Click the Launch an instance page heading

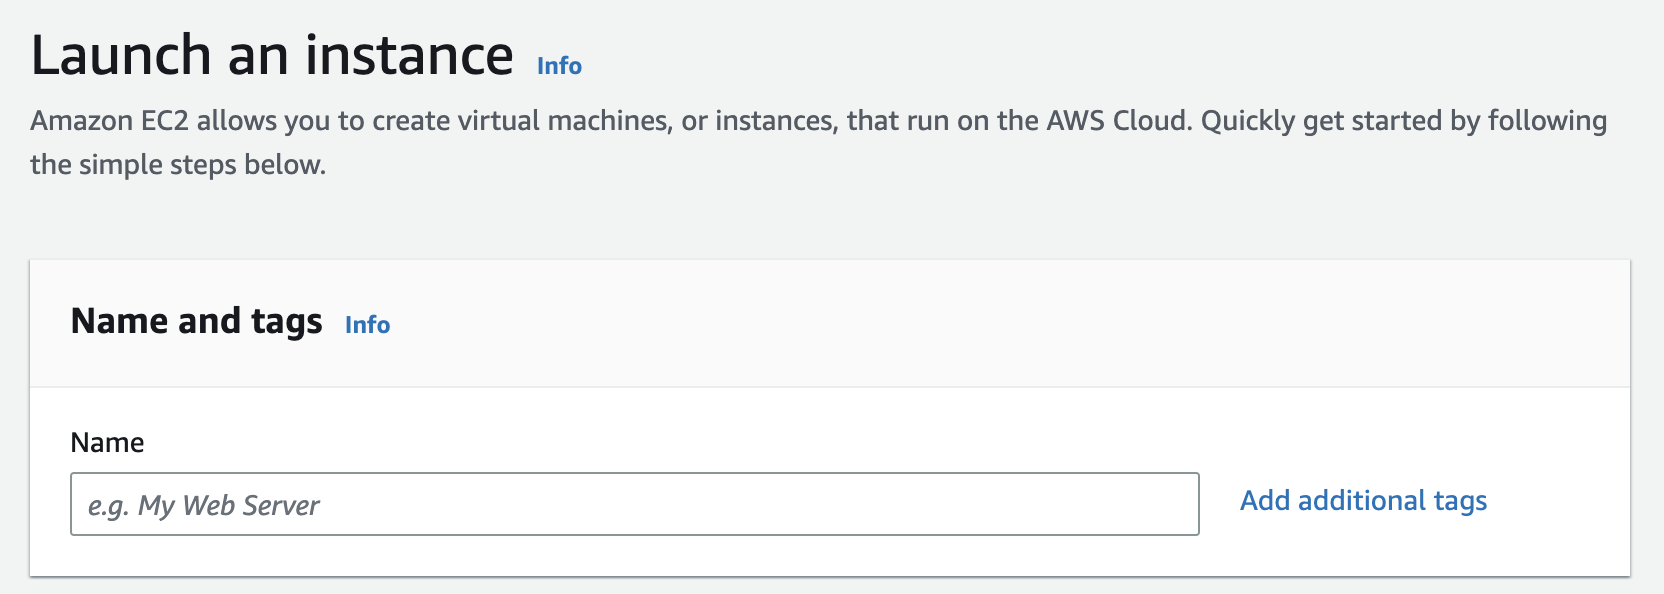[272, 55]
